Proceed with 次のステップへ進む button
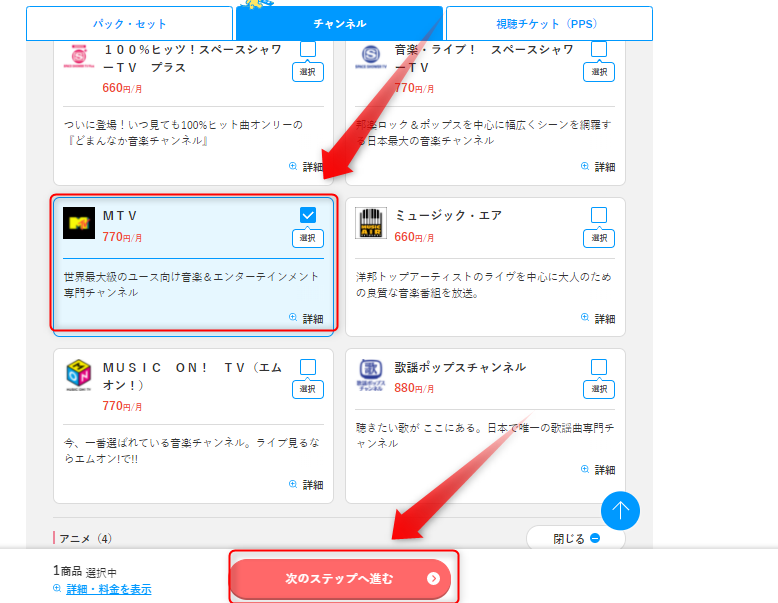Screen dimensions: 778x603 coord(340,579)
